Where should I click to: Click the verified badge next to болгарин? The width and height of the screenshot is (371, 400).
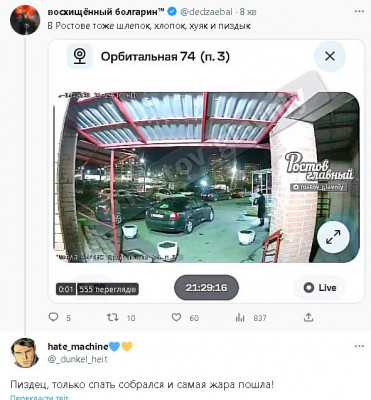172,12
